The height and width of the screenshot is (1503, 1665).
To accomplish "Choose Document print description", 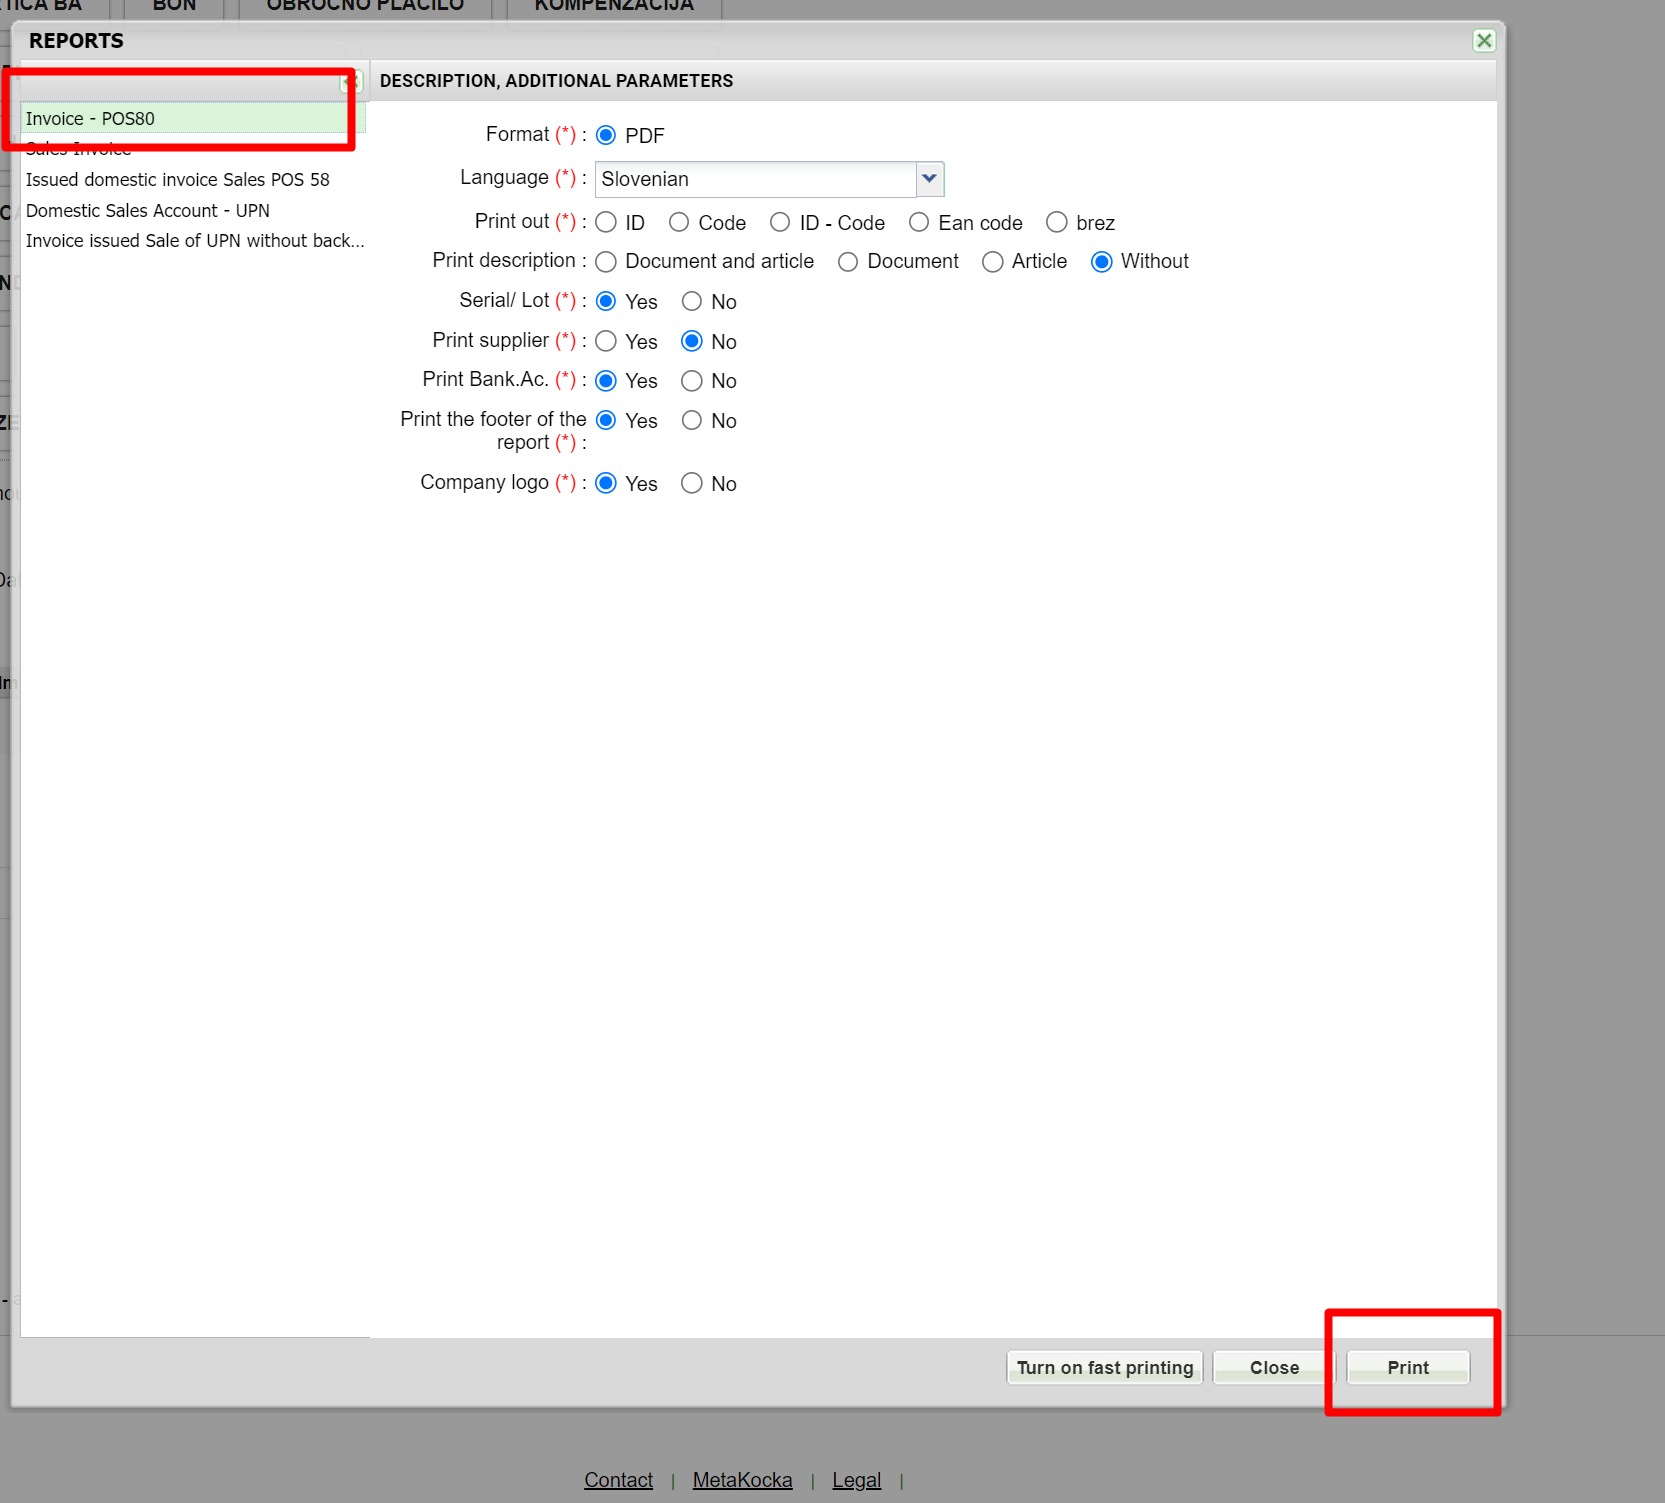I will click(x=848, y=262).
